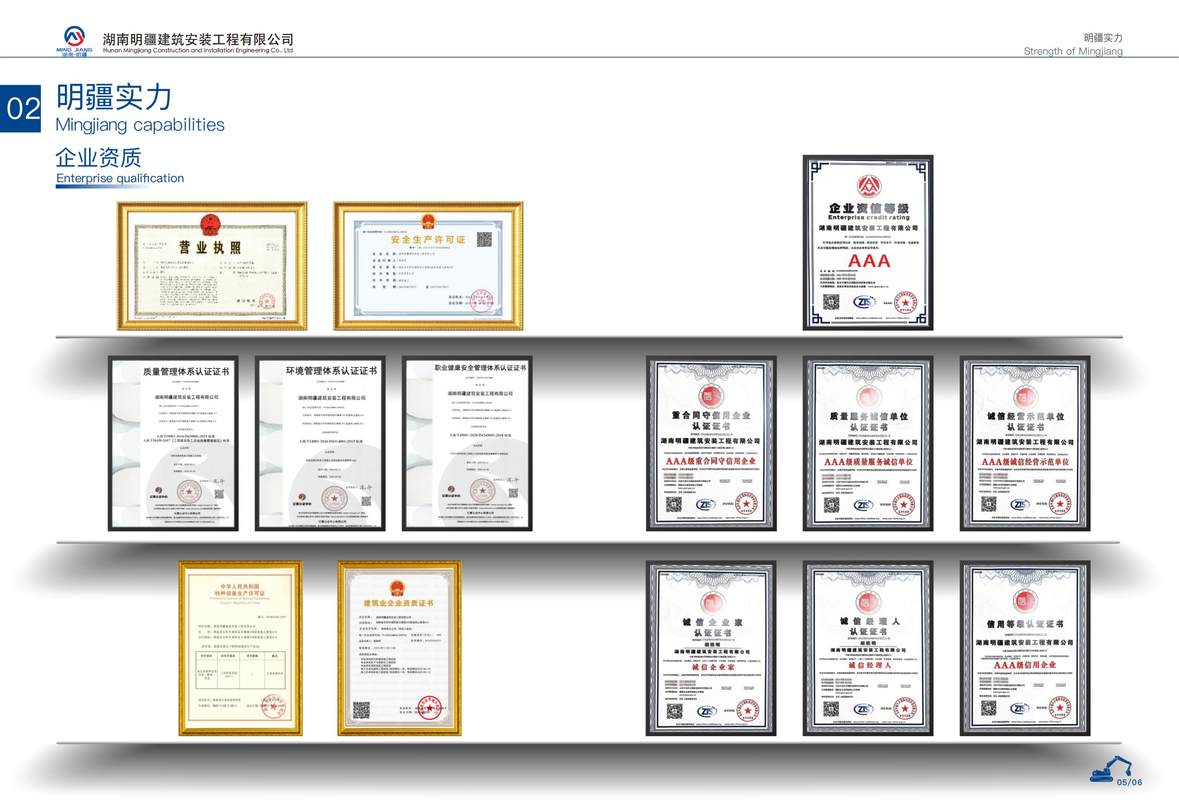The height and width of the screenshot is (800, 1179).
Task: Open the 特种设备生产许可证 certificate
Action: point(240,647)
